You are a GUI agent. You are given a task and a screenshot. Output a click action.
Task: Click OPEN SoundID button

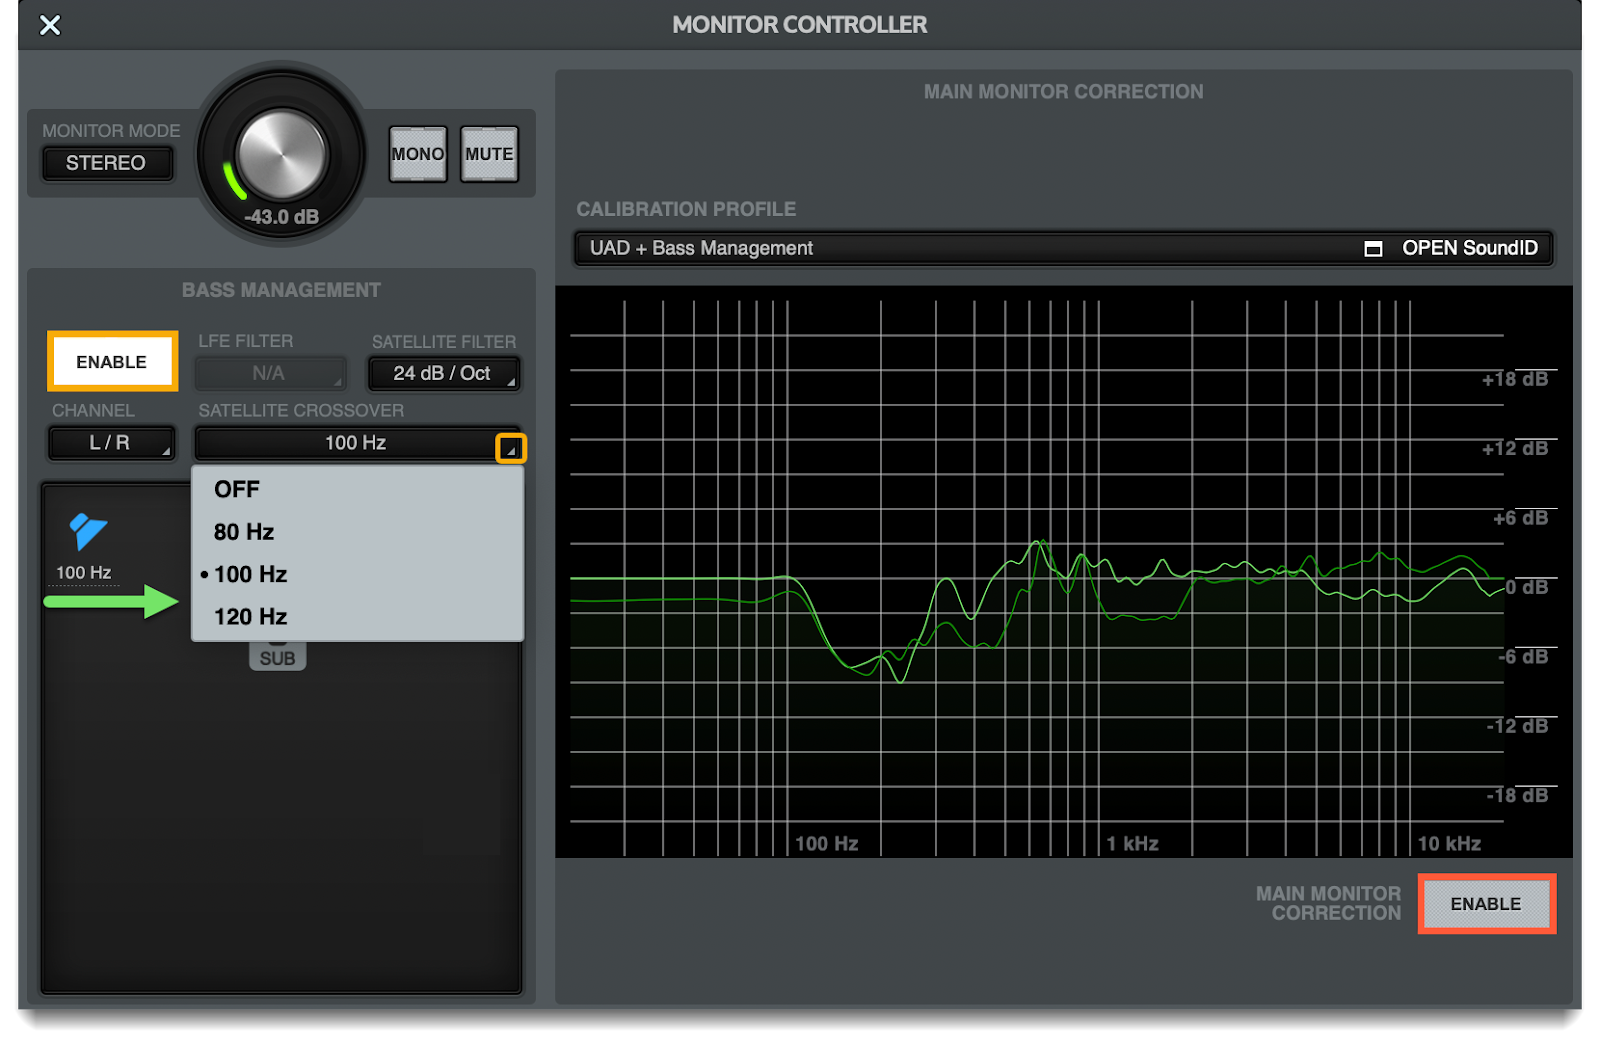[1469, 248]
